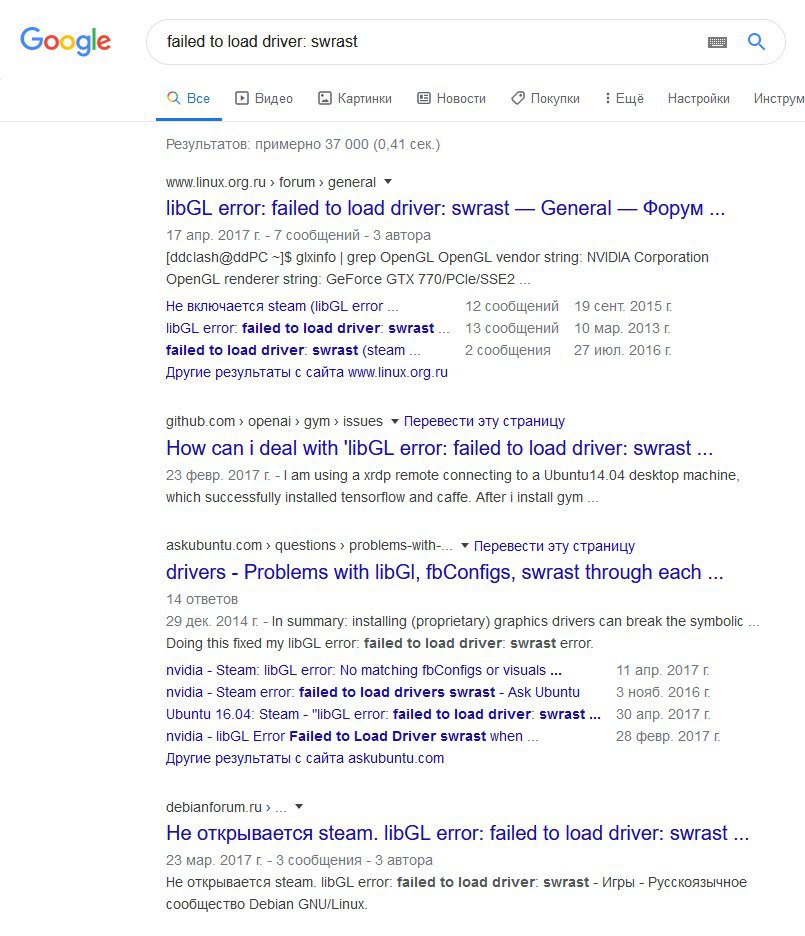Click the github.com › openai › gym › issues breadcrumb
This screenshot has width=805, height=936.
coord(274,421)
